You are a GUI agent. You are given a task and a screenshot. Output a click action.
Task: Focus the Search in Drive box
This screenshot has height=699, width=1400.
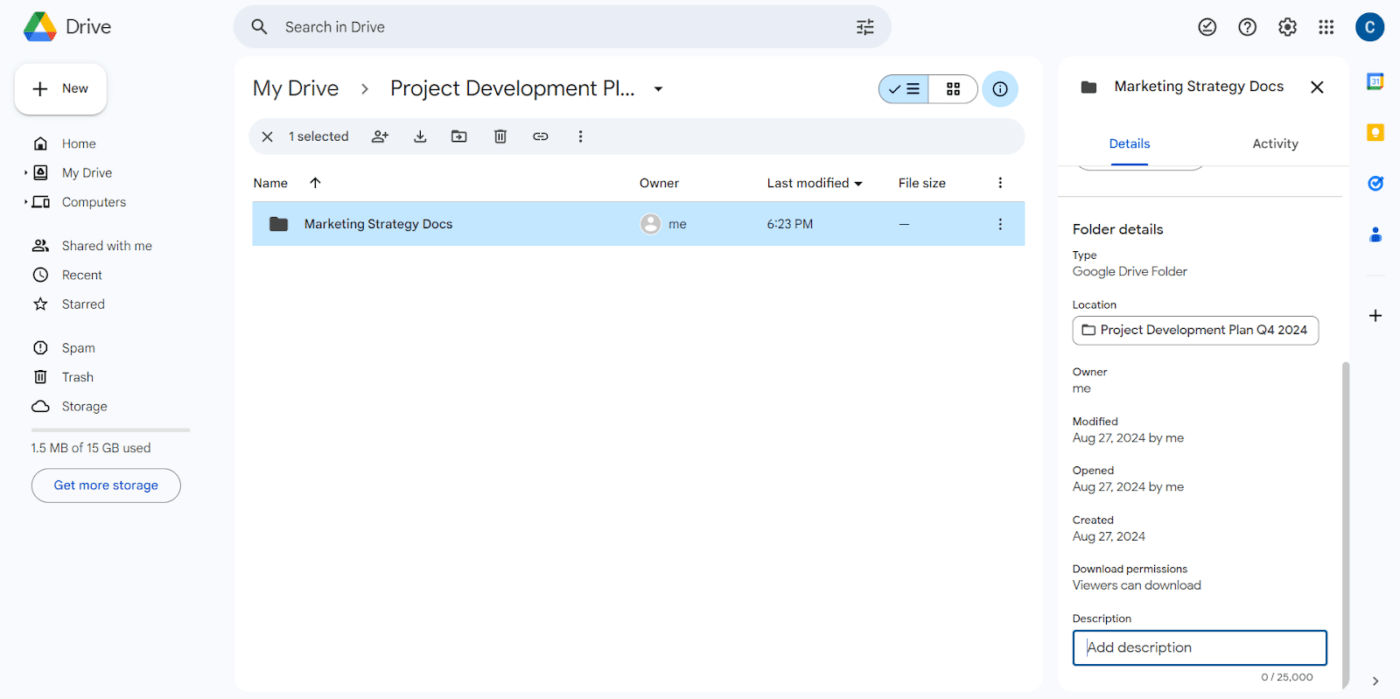pos(562,27)
